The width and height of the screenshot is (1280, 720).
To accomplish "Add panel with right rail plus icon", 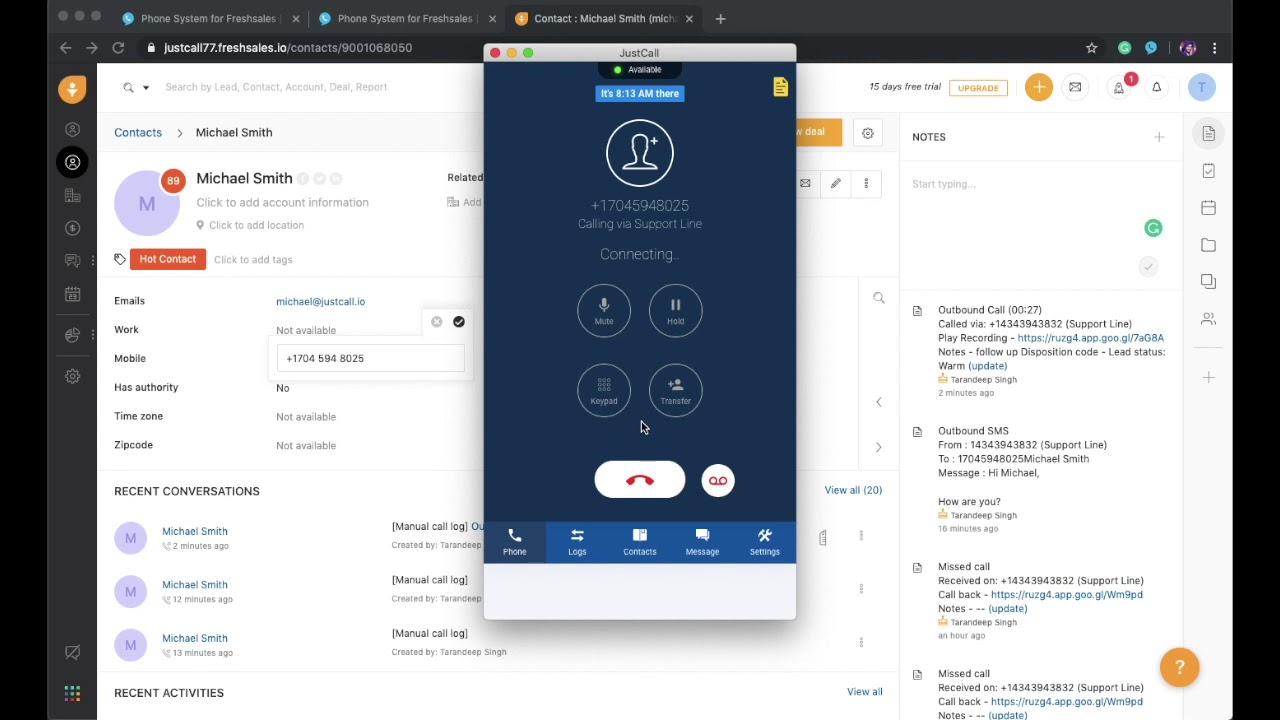I will coord(1209,378).
